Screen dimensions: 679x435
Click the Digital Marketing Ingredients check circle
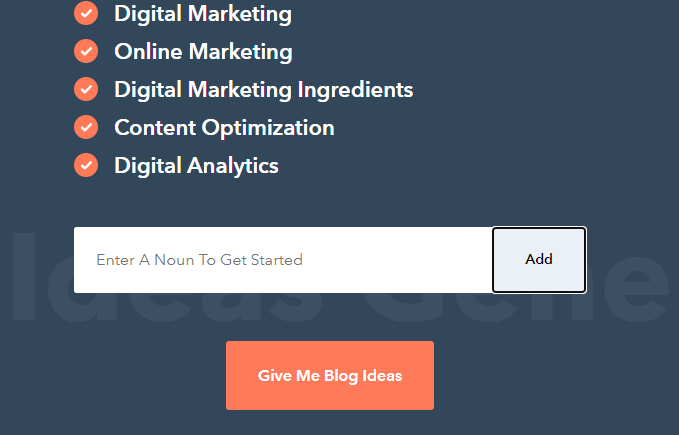[86, 89]
